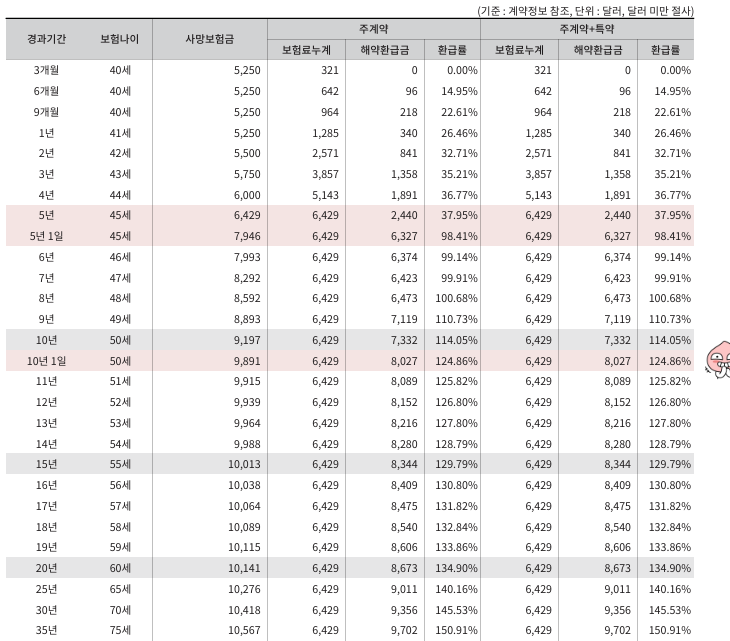The image size is (730, 641).
Task: Click the 사망보험금 column header
Action: (210, 39)
